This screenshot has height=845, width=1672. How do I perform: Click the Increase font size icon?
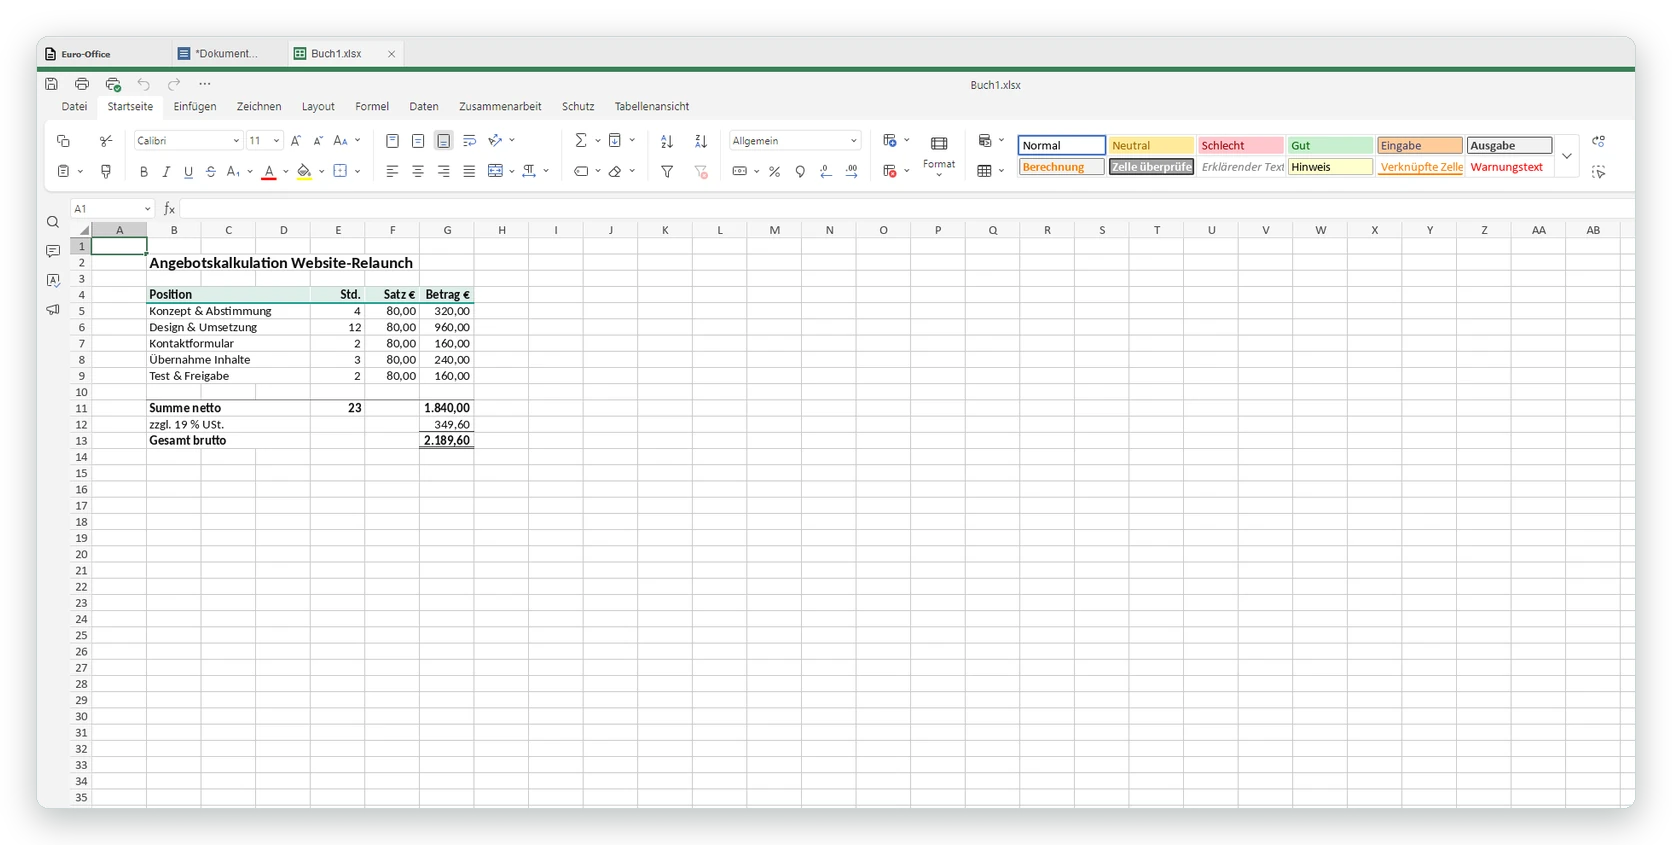pos(296,141)
